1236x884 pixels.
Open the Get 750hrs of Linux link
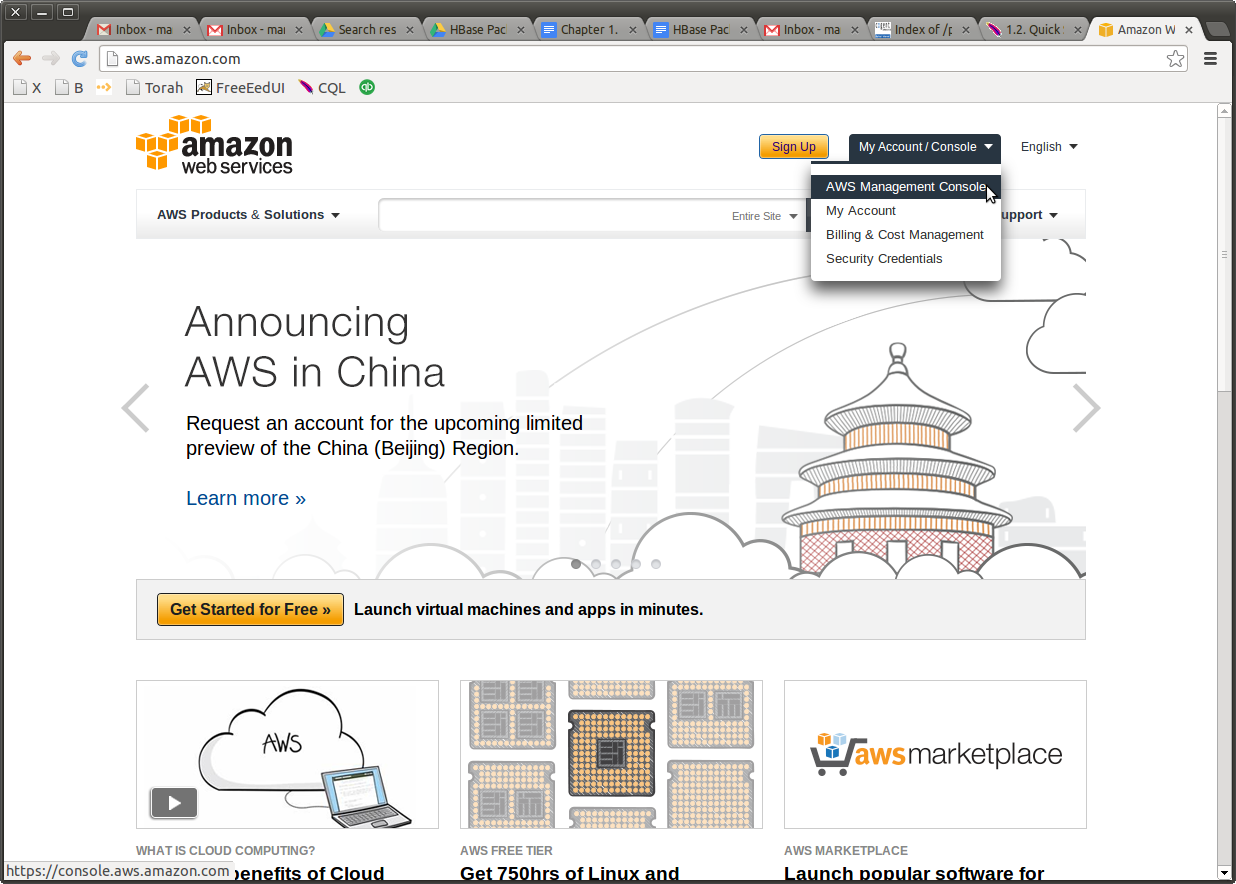570,874
